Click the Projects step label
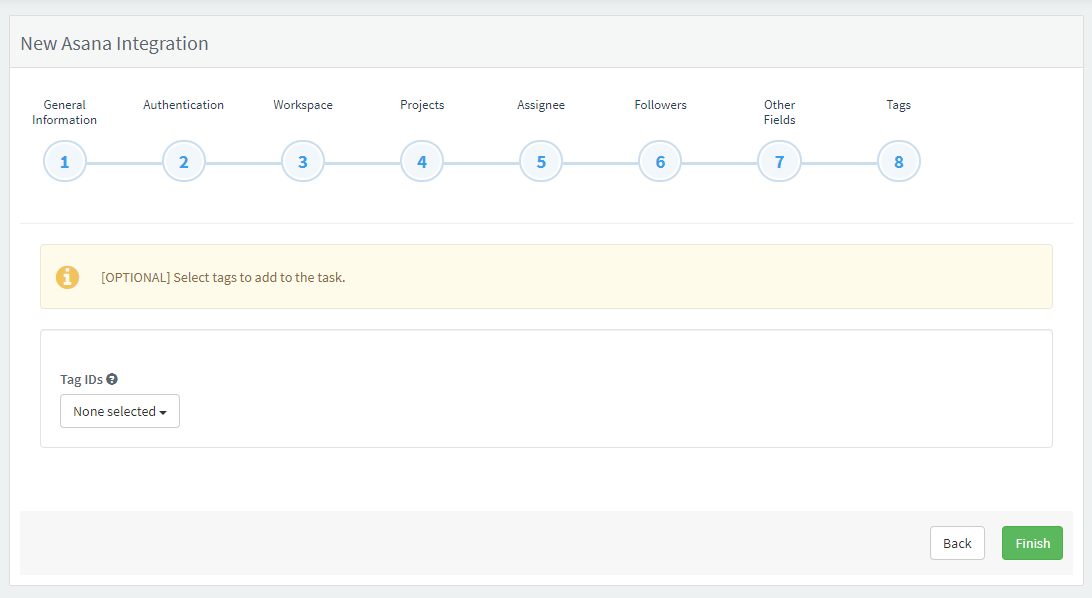 [422, 105]
